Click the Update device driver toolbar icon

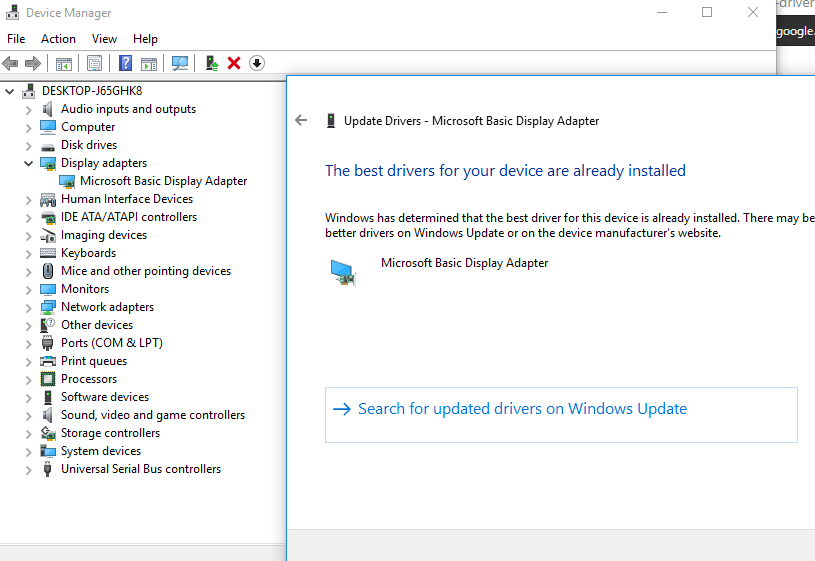coord(212,63)
